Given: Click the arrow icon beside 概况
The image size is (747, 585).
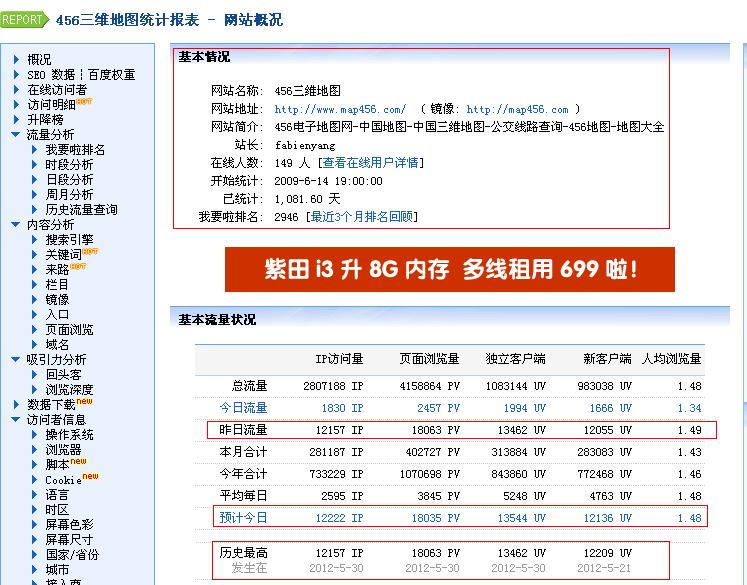Looking at the screenshot, I should (17, 60).
